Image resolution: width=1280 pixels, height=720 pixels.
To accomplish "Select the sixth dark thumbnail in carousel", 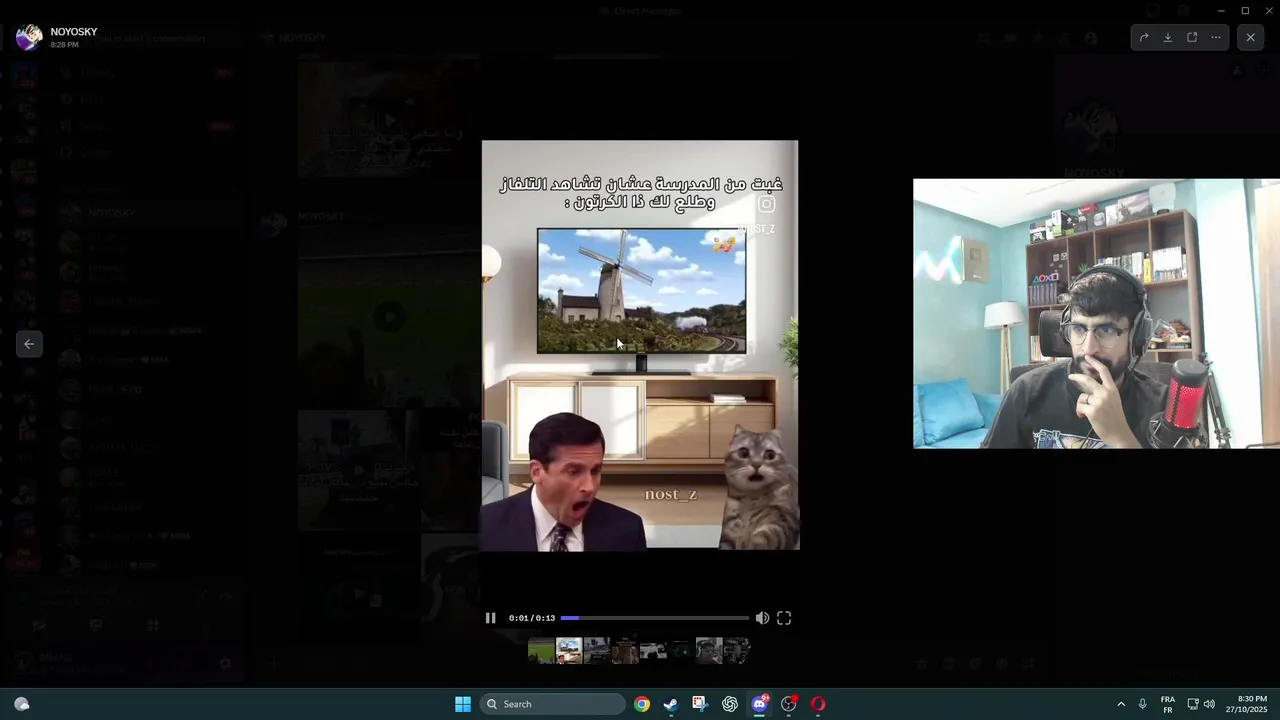I will tap(681, 651).
